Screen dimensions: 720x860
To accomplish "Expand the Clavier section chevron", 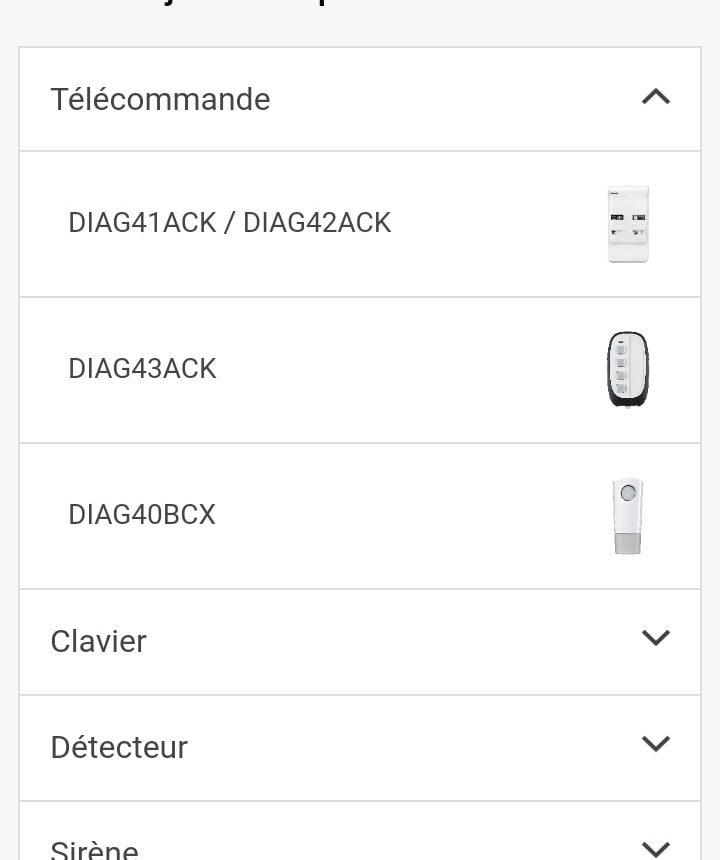I will pyautogui.click(x=655, y=638).
